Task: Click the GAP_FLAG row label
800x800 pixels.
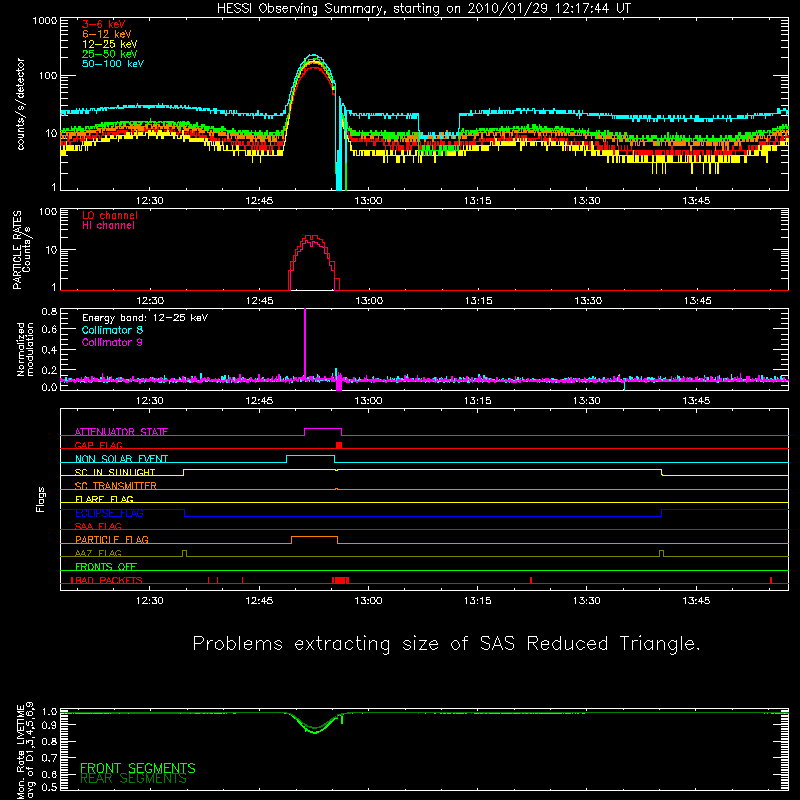Action: pos(98,445)
